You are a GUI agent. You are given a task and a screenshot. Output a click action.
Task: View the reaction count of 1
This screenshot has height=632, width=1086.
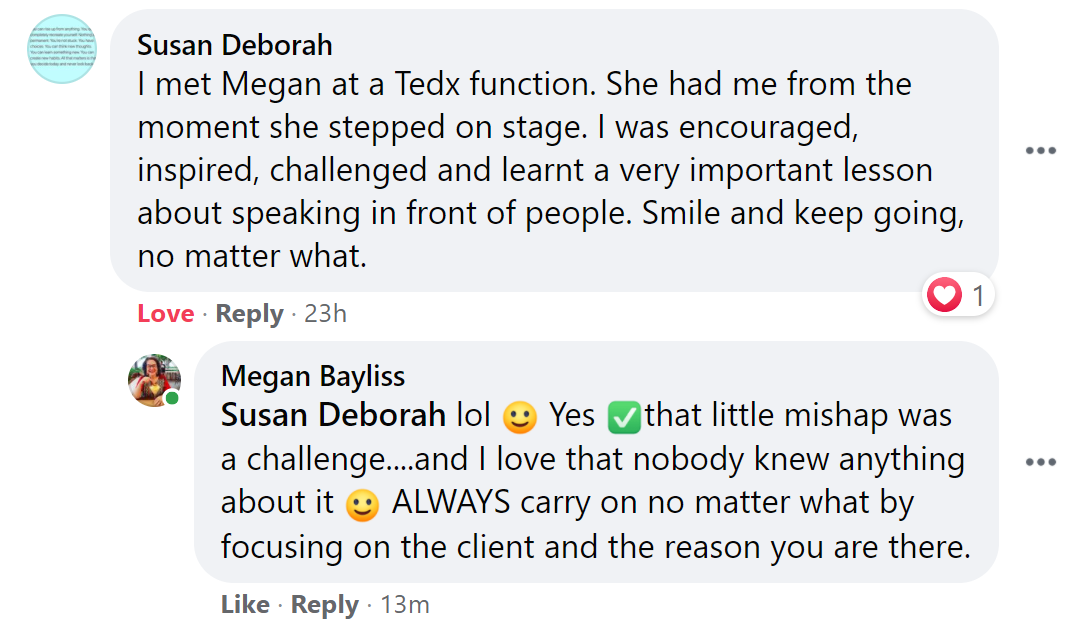(x=978, y=295)
